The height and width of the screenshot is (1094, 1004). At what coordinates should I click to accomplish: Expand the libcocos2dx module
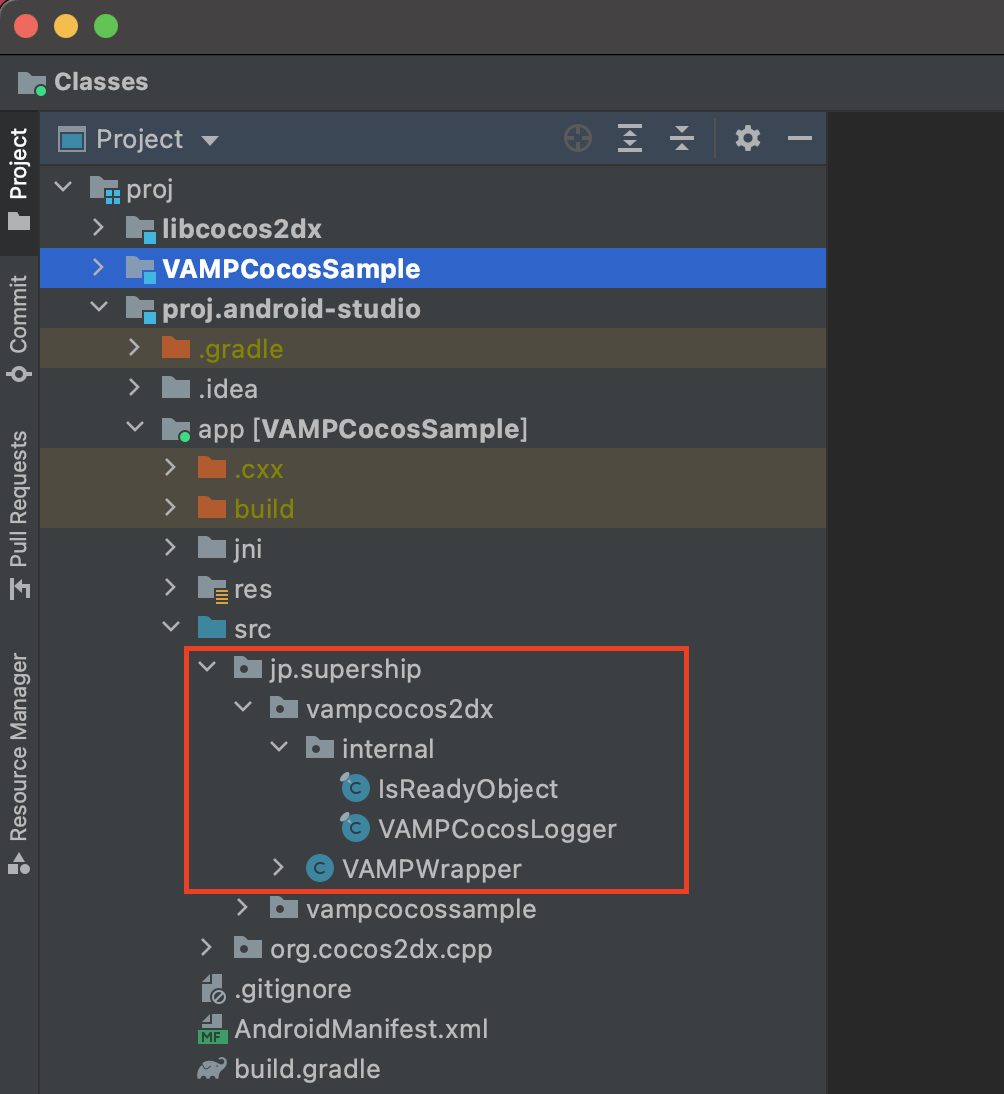[x=98, y=228]
